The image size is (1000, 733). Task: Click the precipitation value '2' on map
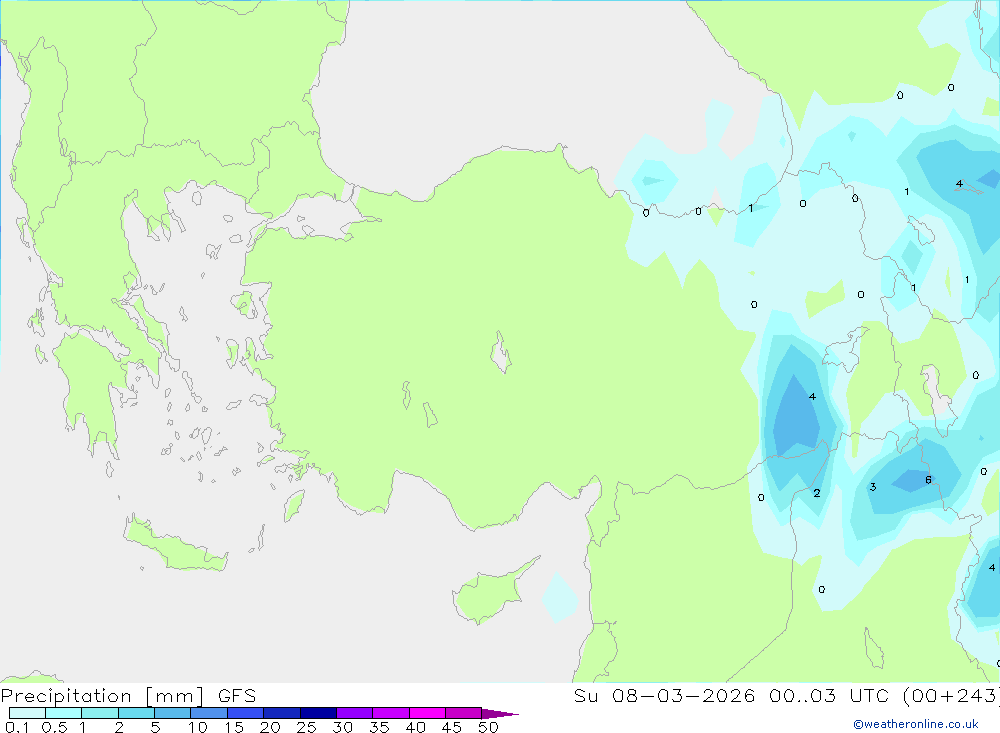point(817,493)
